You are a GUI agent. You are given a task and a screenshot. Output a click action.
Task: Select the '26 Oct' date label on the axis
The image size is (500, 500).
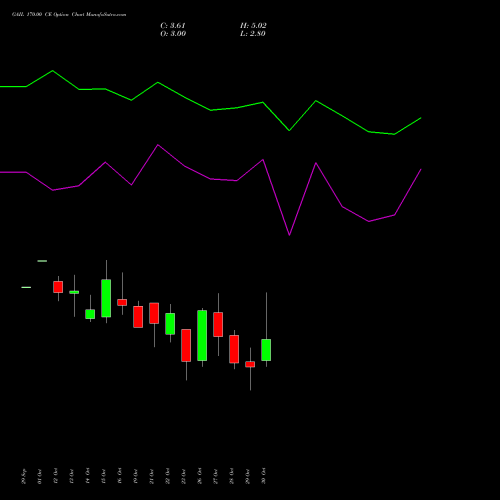point(200,476)
